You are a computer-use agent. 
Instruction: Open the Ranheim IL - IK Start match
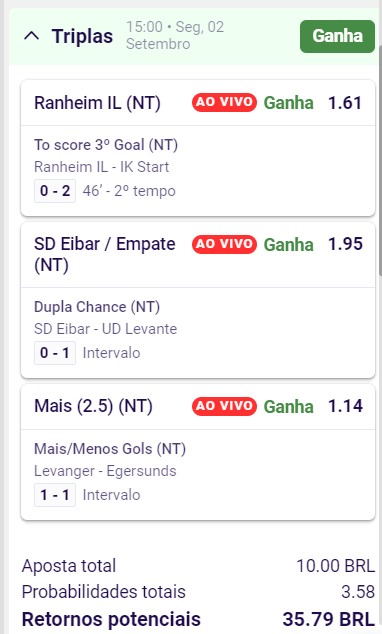tap(101, 167)
